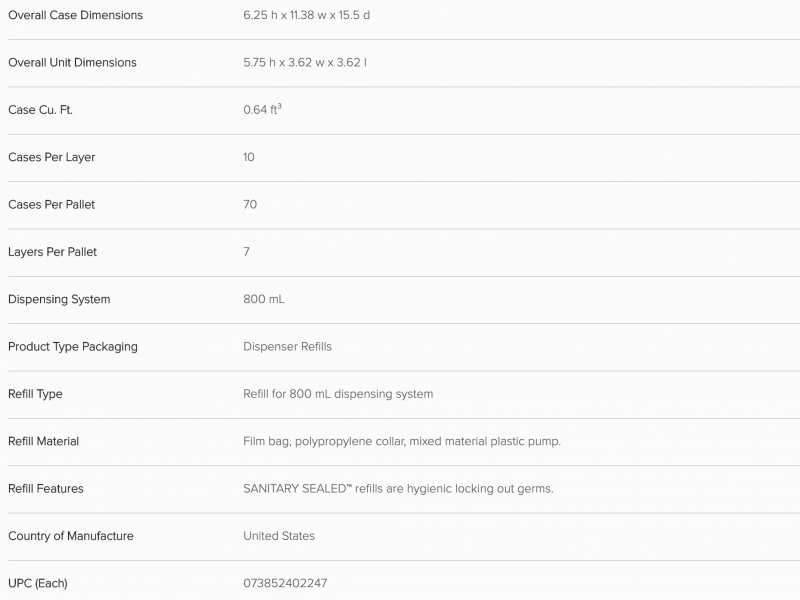
Task: Click the Dispensing System label
Action: [59, 299]
